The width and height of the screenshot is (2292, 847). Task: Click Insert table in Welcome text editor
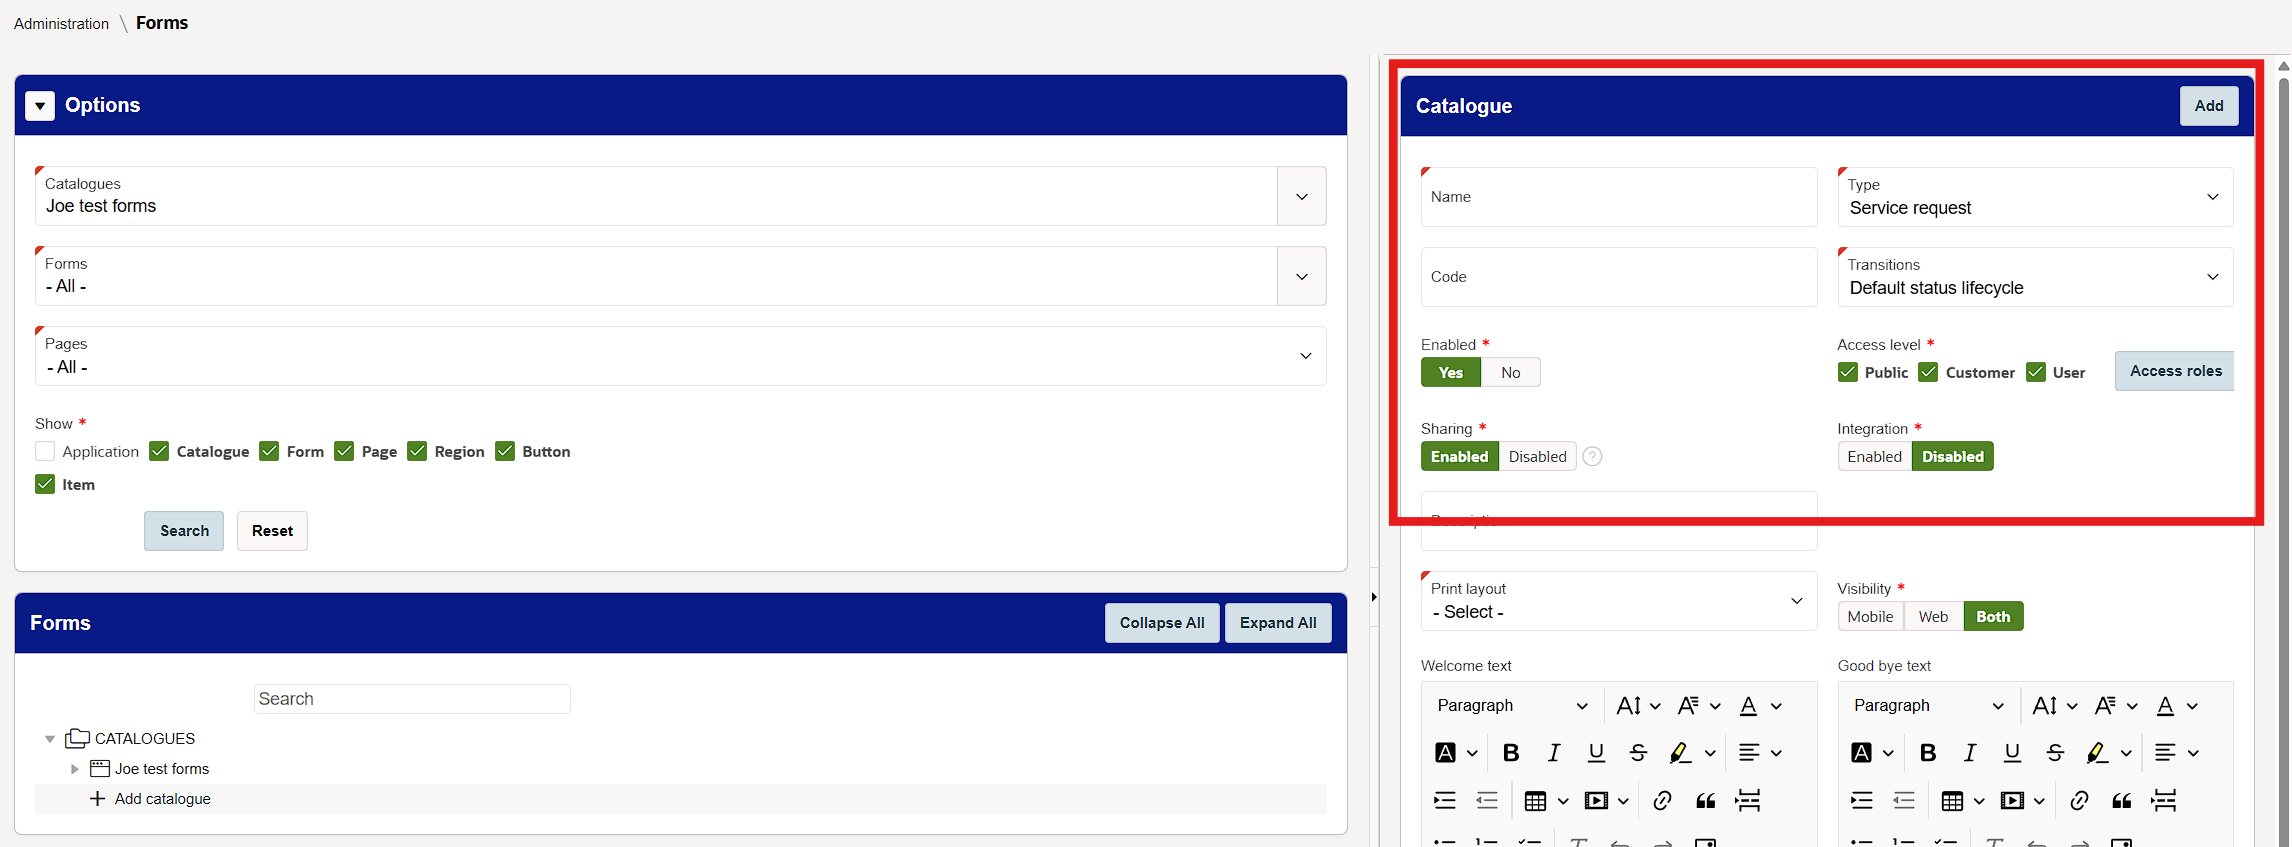click(1535, 800)
